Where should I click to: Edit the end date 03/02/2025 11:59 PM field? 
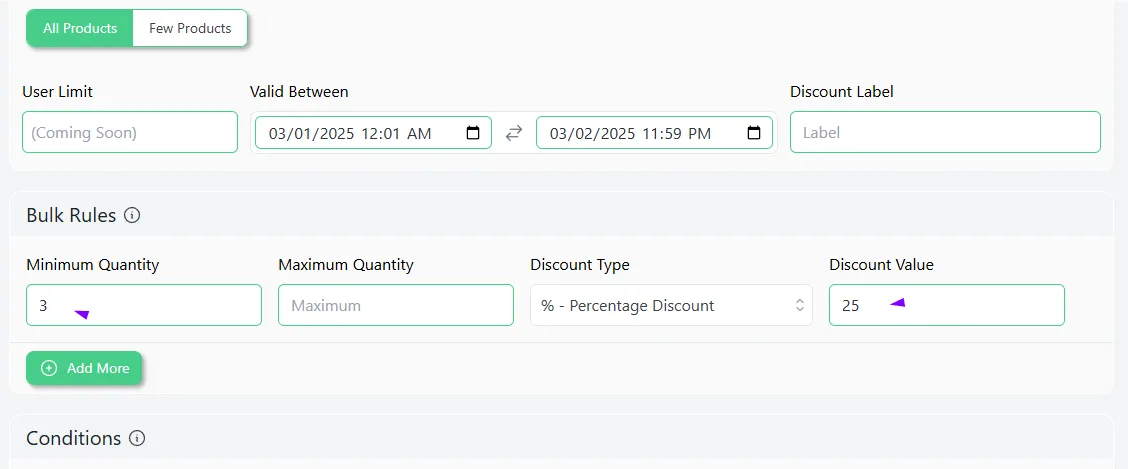(655, 133)
